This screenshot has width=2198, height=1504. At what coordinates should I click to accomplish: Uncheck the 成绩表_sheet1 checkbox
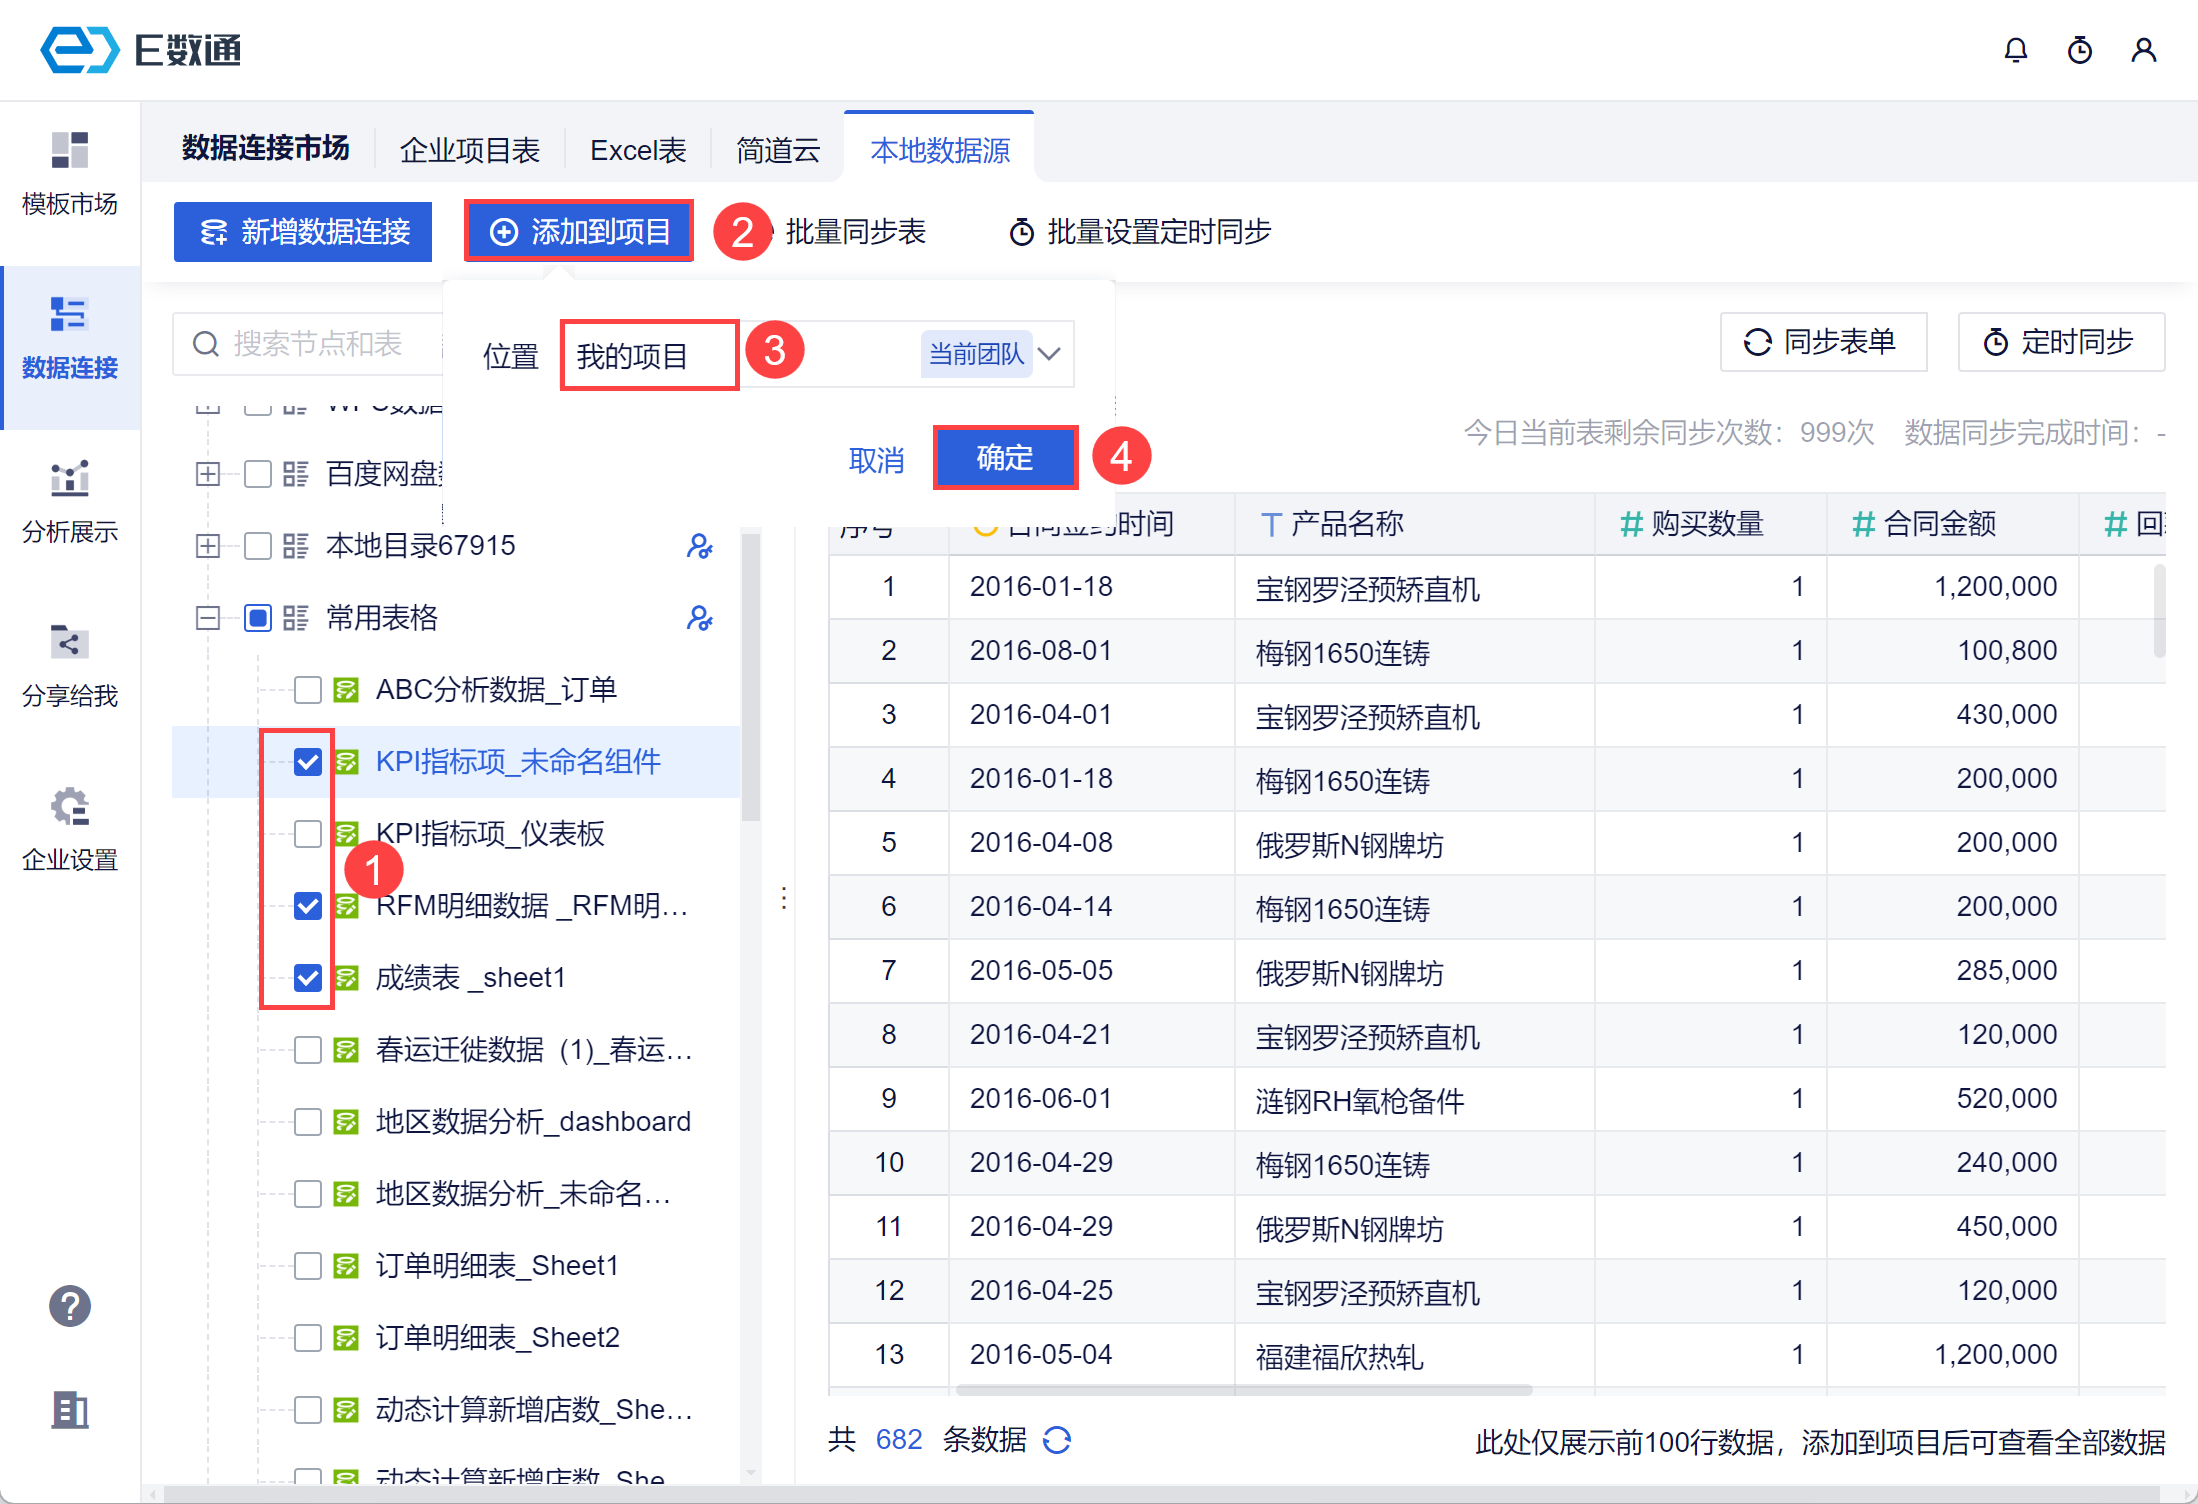coord(307,978)
